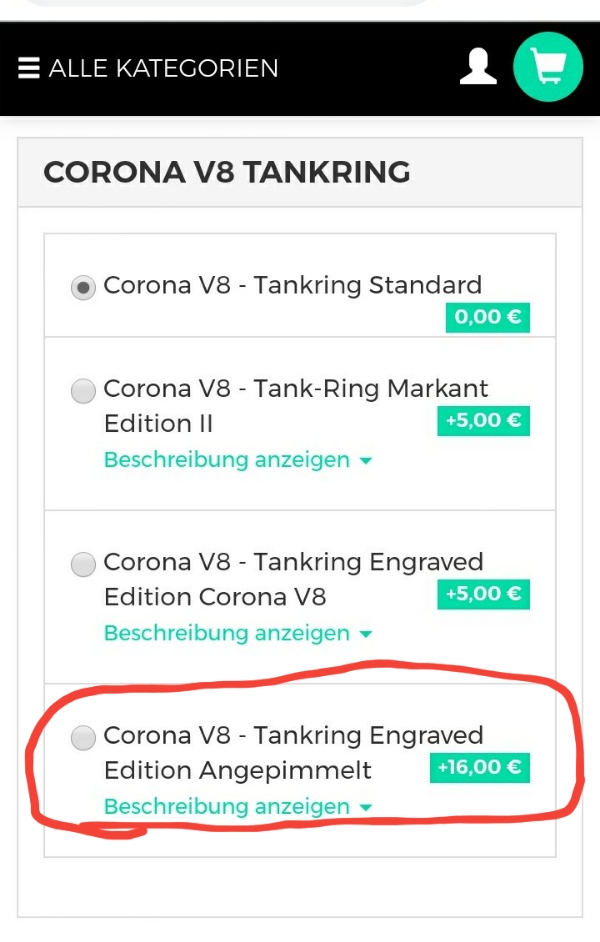Expand description for Markant Edition II
This screenshot has width=600, height=942.
[x=227, y=460]
